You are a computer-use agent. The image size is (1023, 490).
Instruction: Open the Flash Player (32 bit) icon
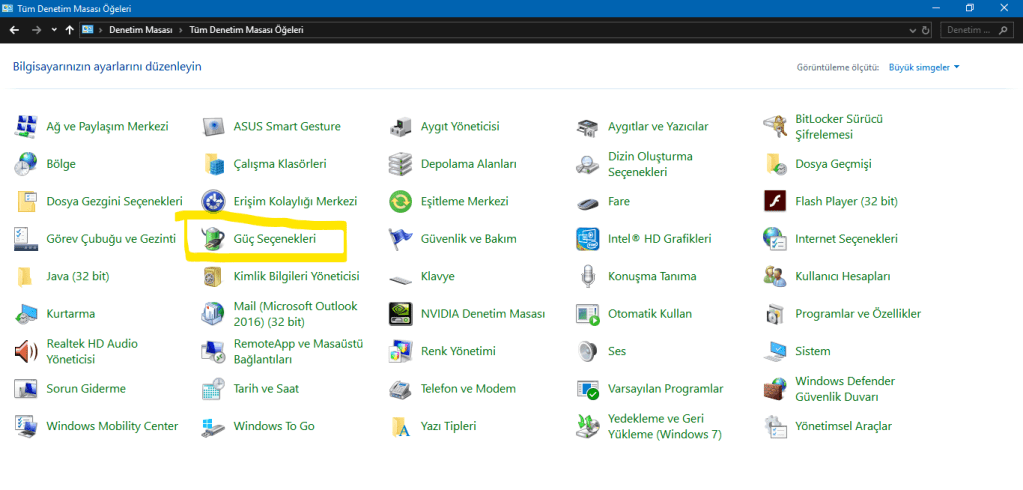pos(775,201)
